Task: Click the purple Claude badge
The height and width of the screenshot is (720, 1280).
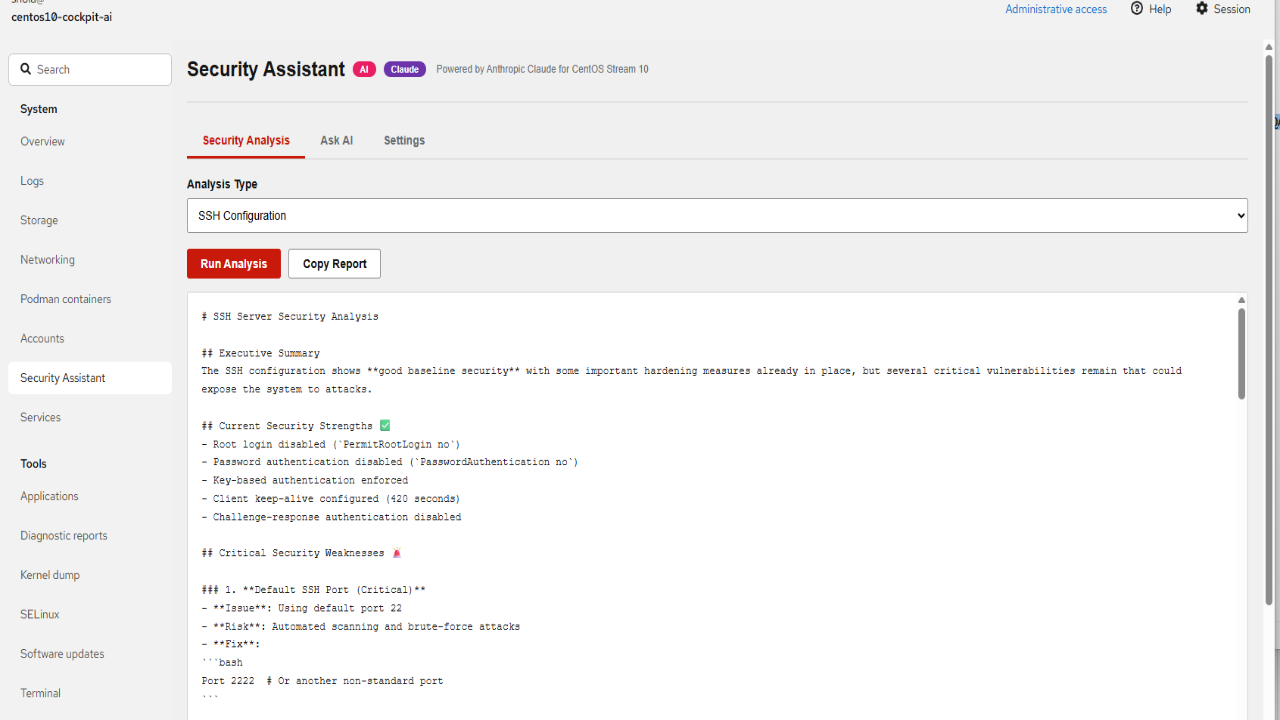Action: tap(405, 69)
